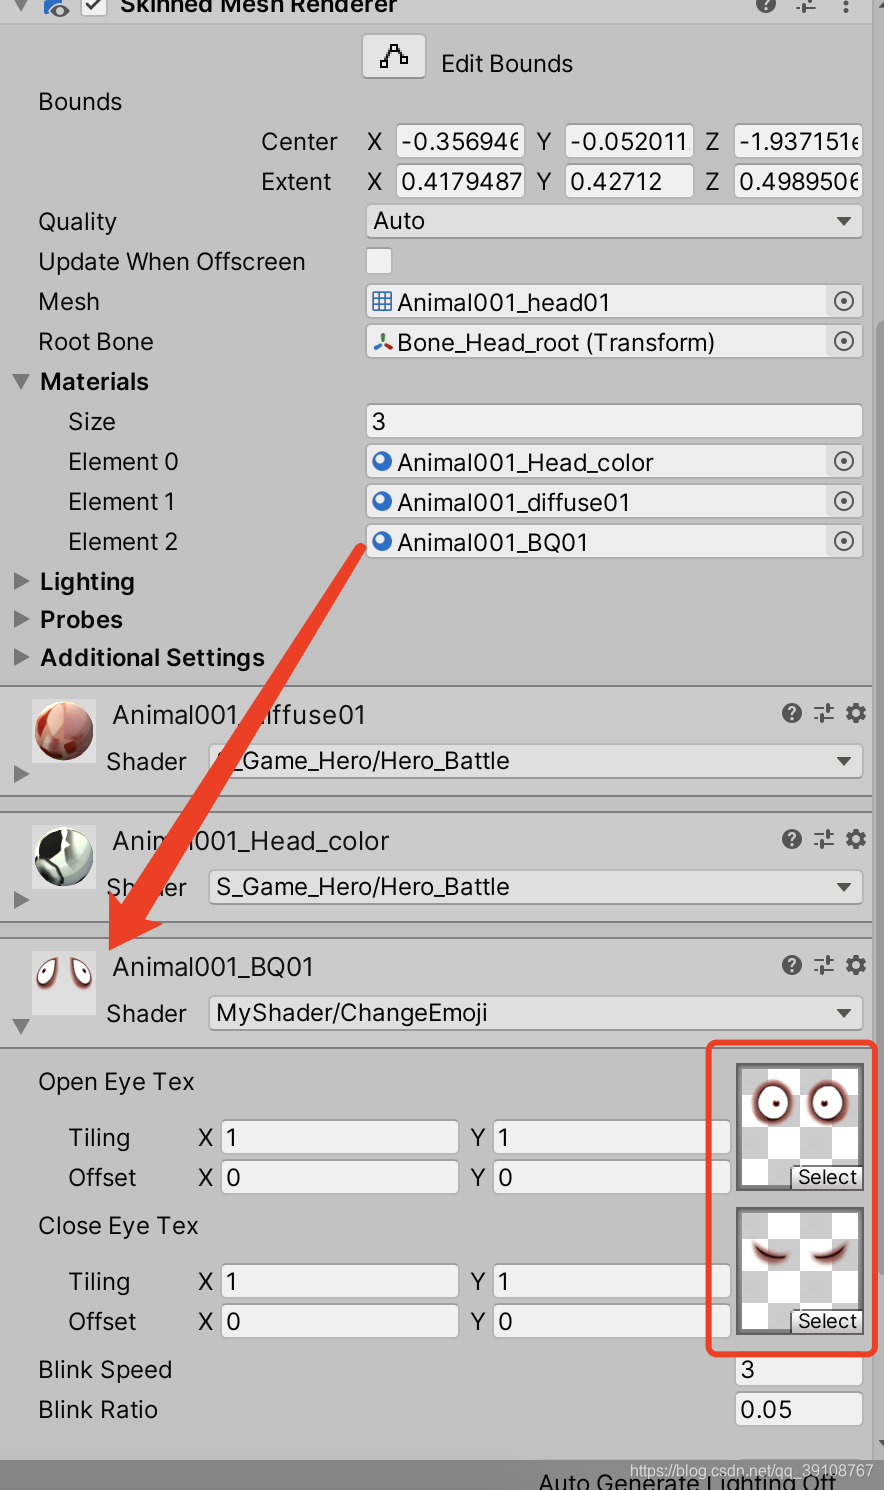The width and height of the screenshot is (884, 1490).
Task: Toggle Update When Offscreen checkbox
Action: 379,261
